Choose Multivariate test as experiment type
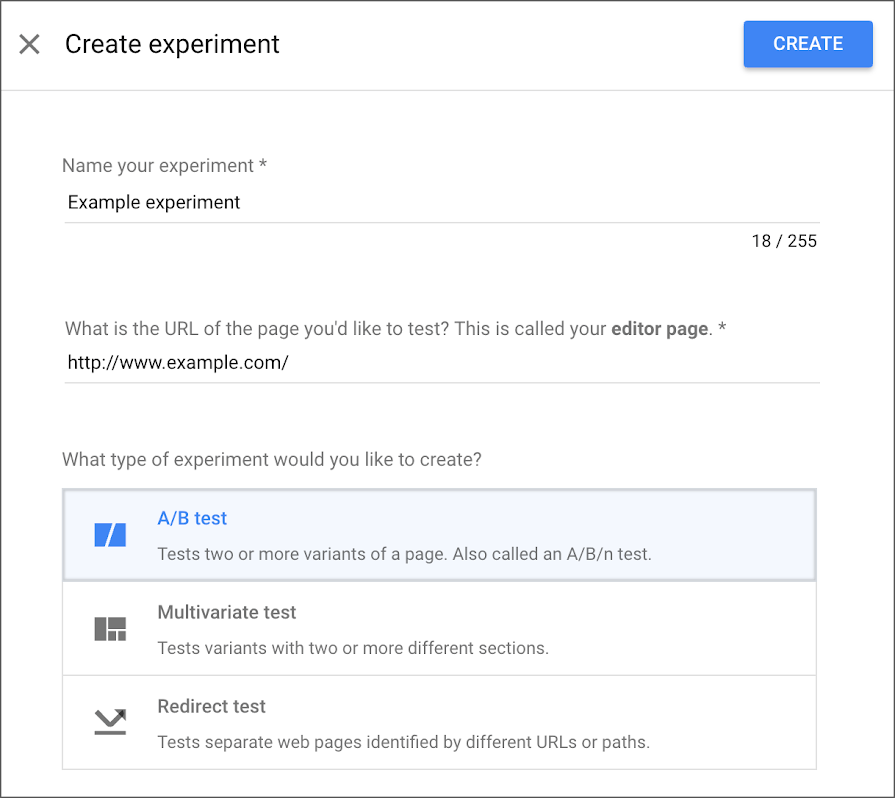 (x=440, y=628)
